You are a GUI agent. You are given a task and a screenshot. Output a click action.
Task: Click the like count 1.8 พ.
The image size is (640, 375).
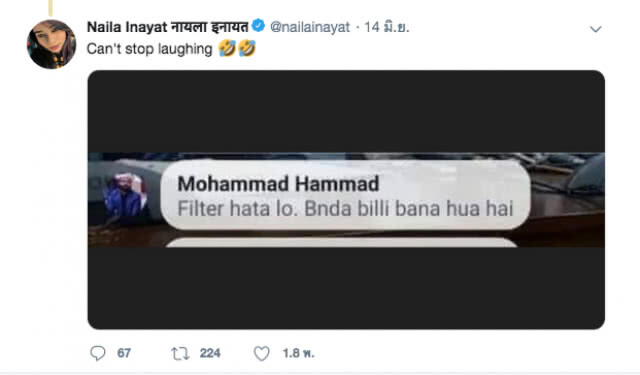click(x=298, y=353)
